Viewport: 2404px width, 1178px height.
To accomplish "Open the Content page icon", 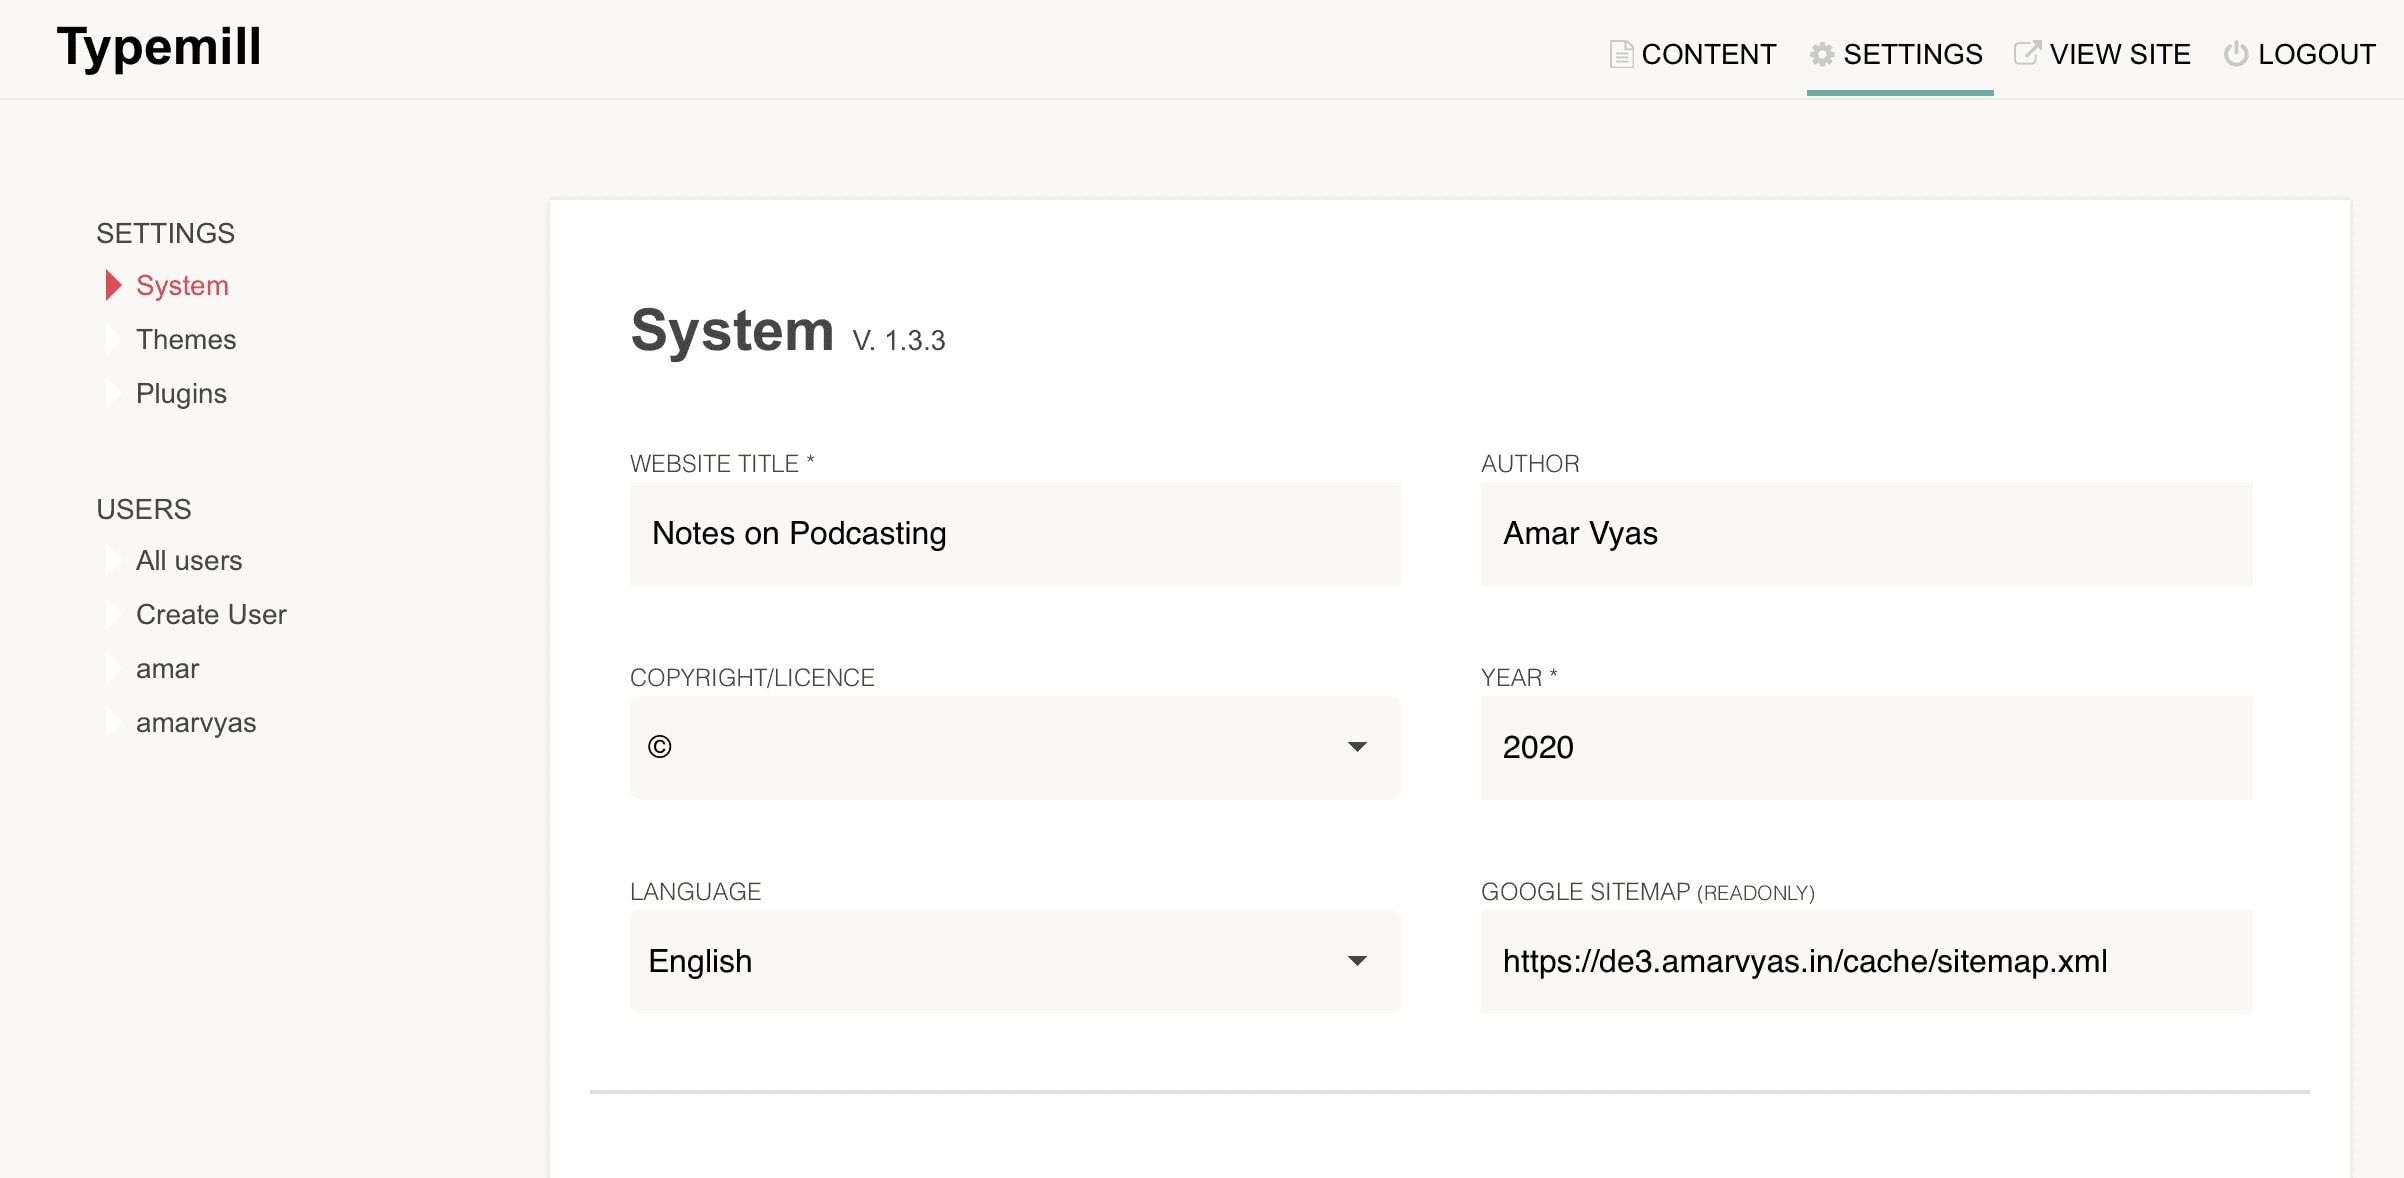I will pos(1621,54).
